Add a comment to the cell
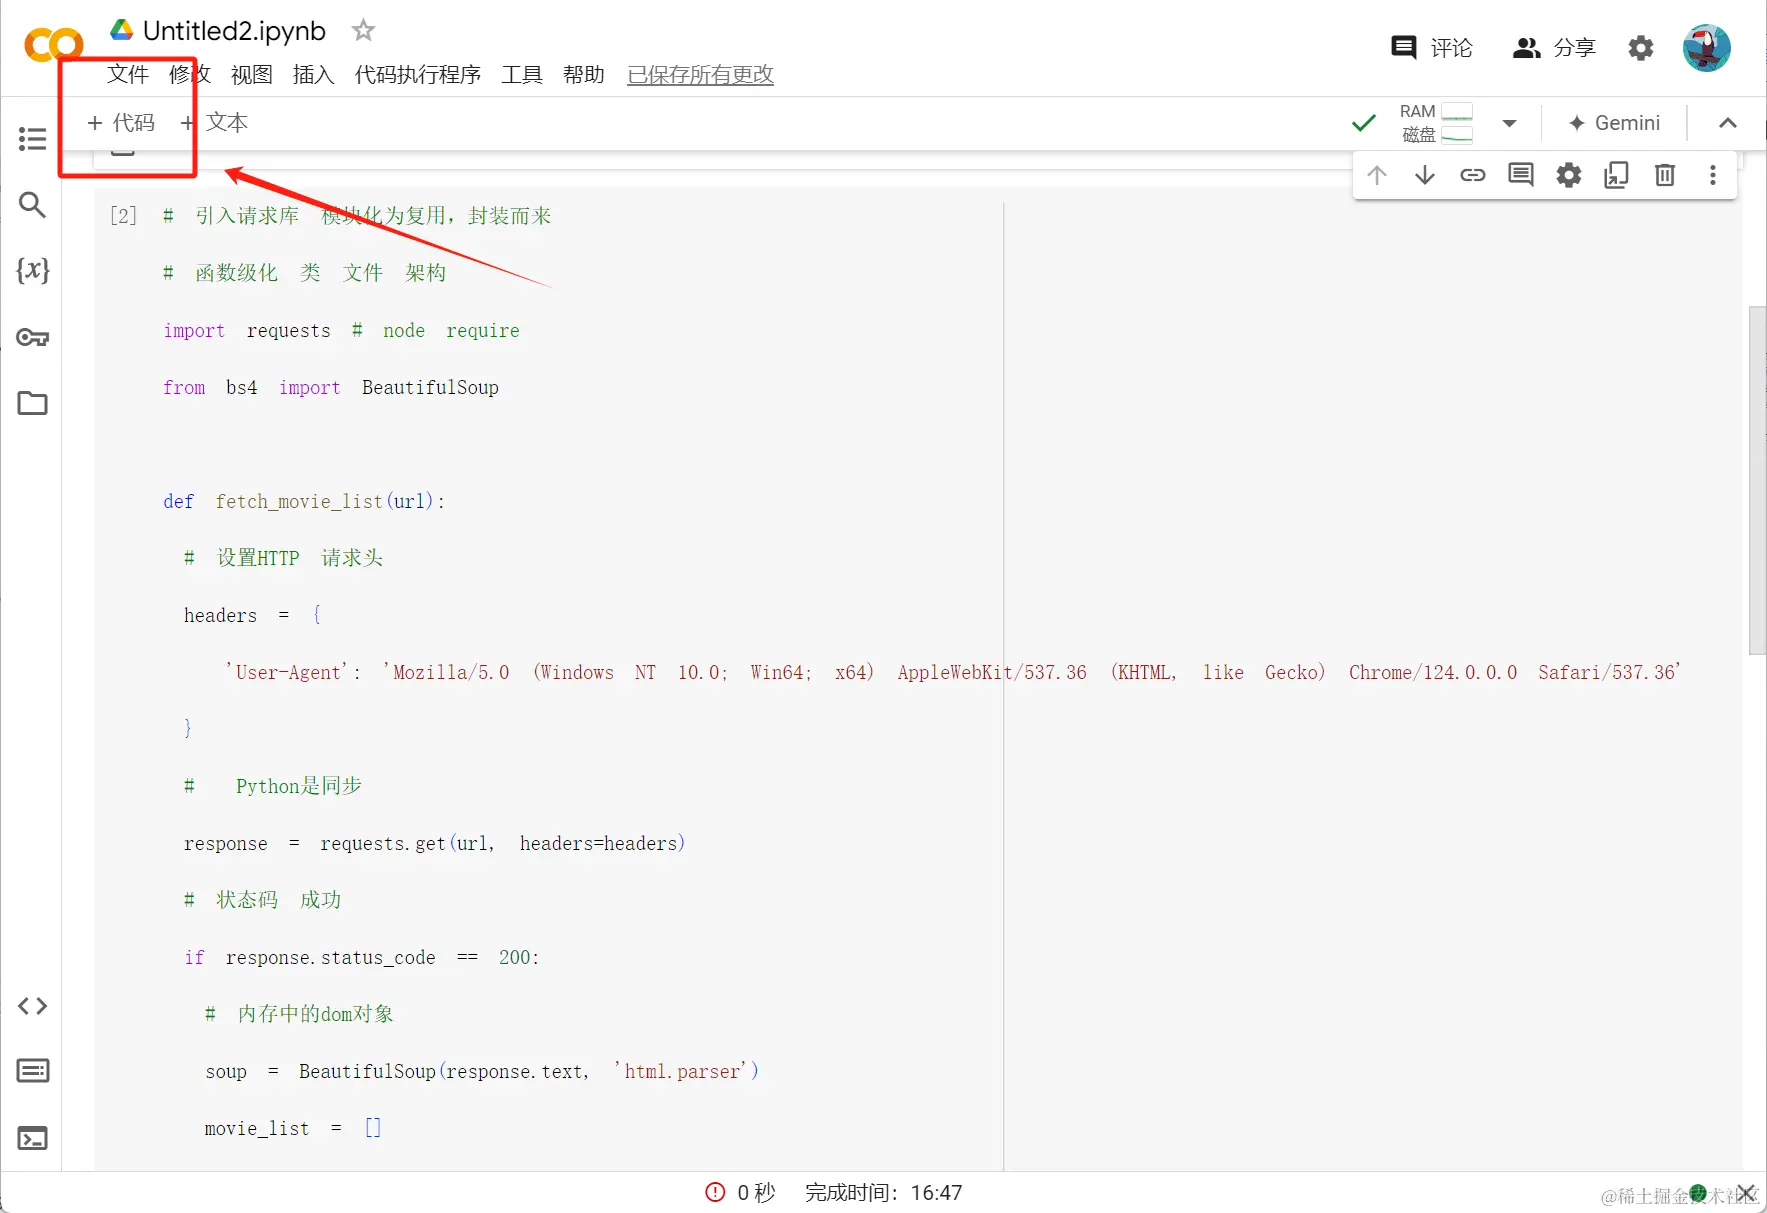Screen dimensions: 1767x1213 point(1521,175)
